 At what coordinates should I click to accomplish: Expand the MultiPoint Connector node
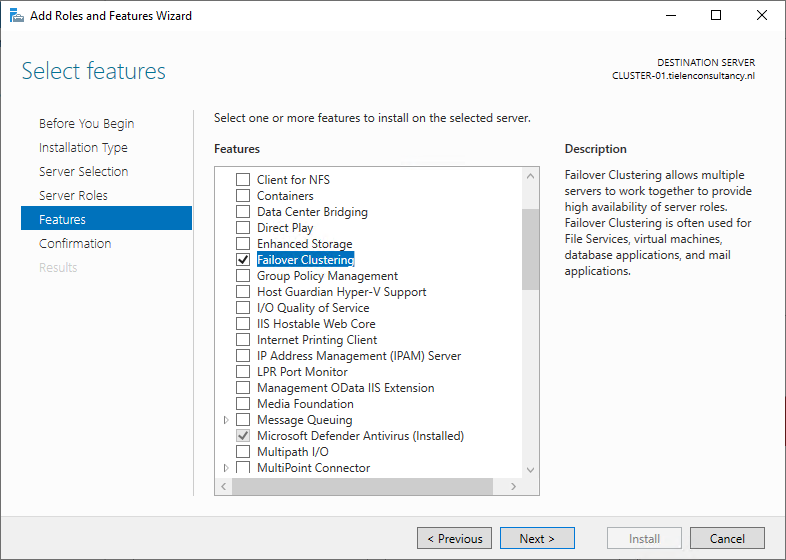click(x=226, y=468)
